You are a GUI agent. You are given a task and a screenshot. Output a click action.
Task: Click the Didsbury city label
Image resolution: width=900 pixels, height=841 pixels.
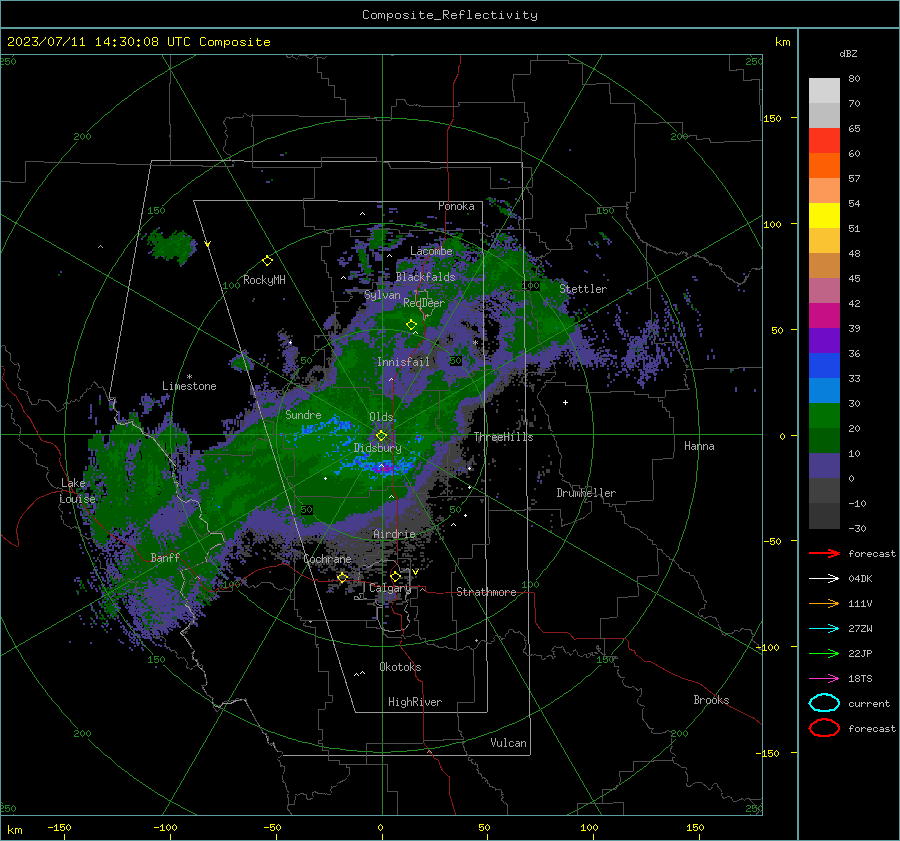377,448
